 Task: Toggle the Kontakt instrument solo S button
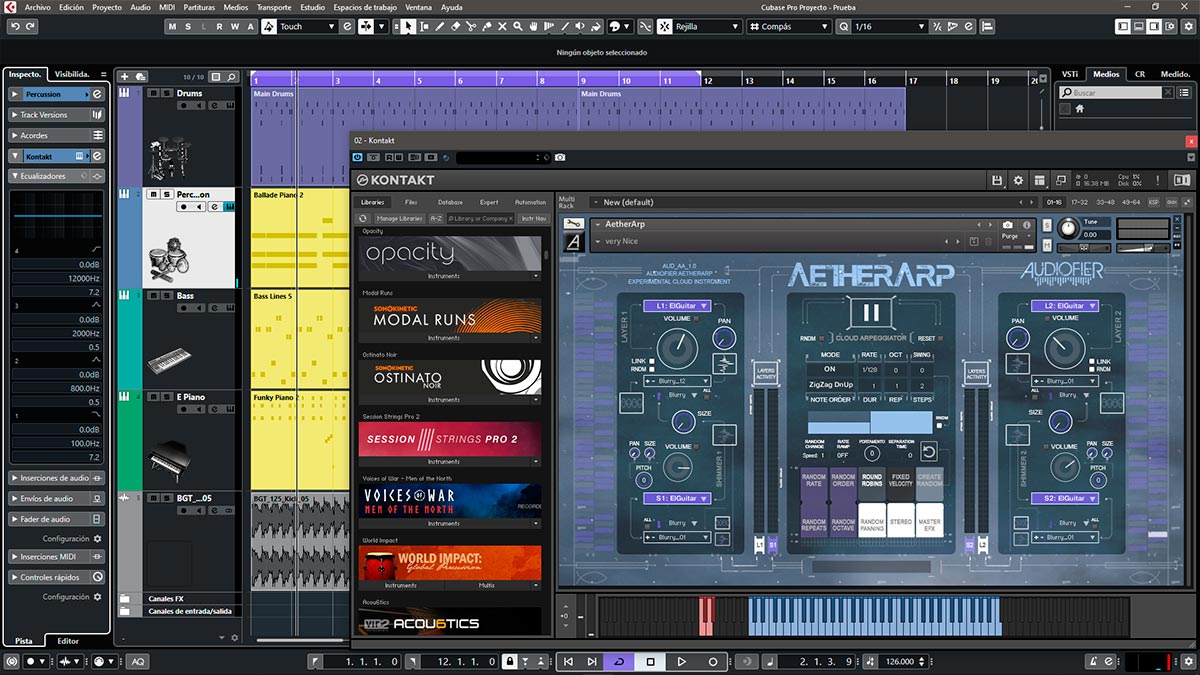click(x=1047, y=224)
